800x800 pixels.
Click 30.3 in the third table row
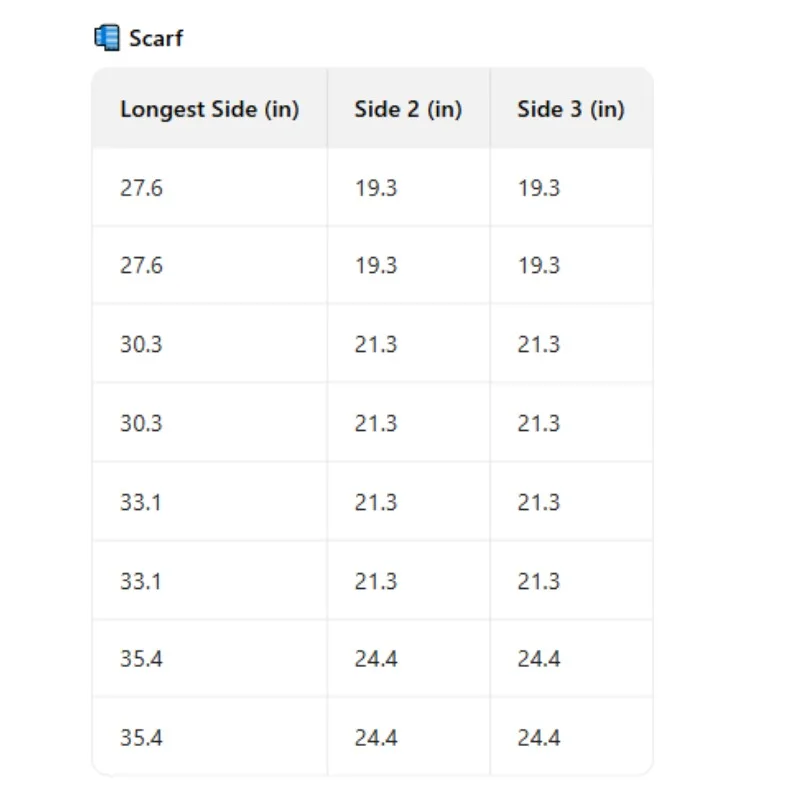click(141, 345)
